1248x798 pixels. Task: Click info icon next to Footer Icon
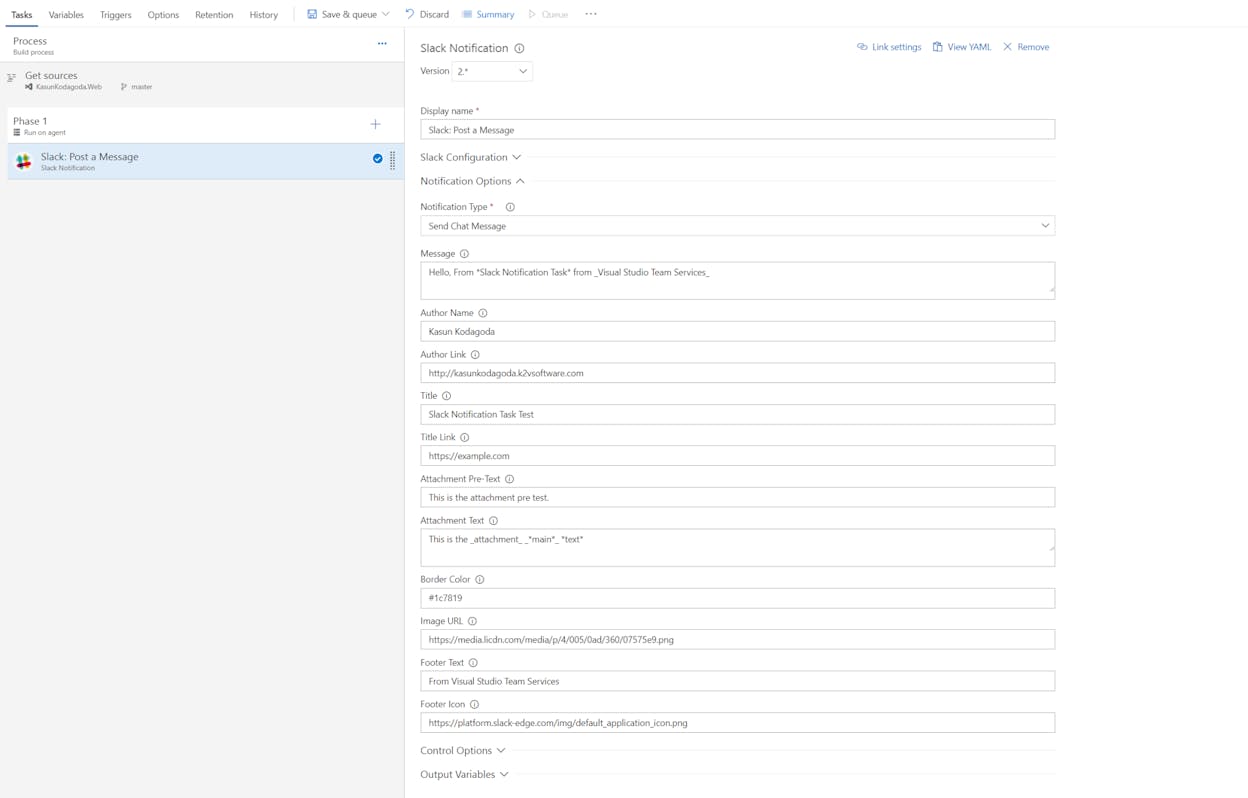(x=474, y=704)
